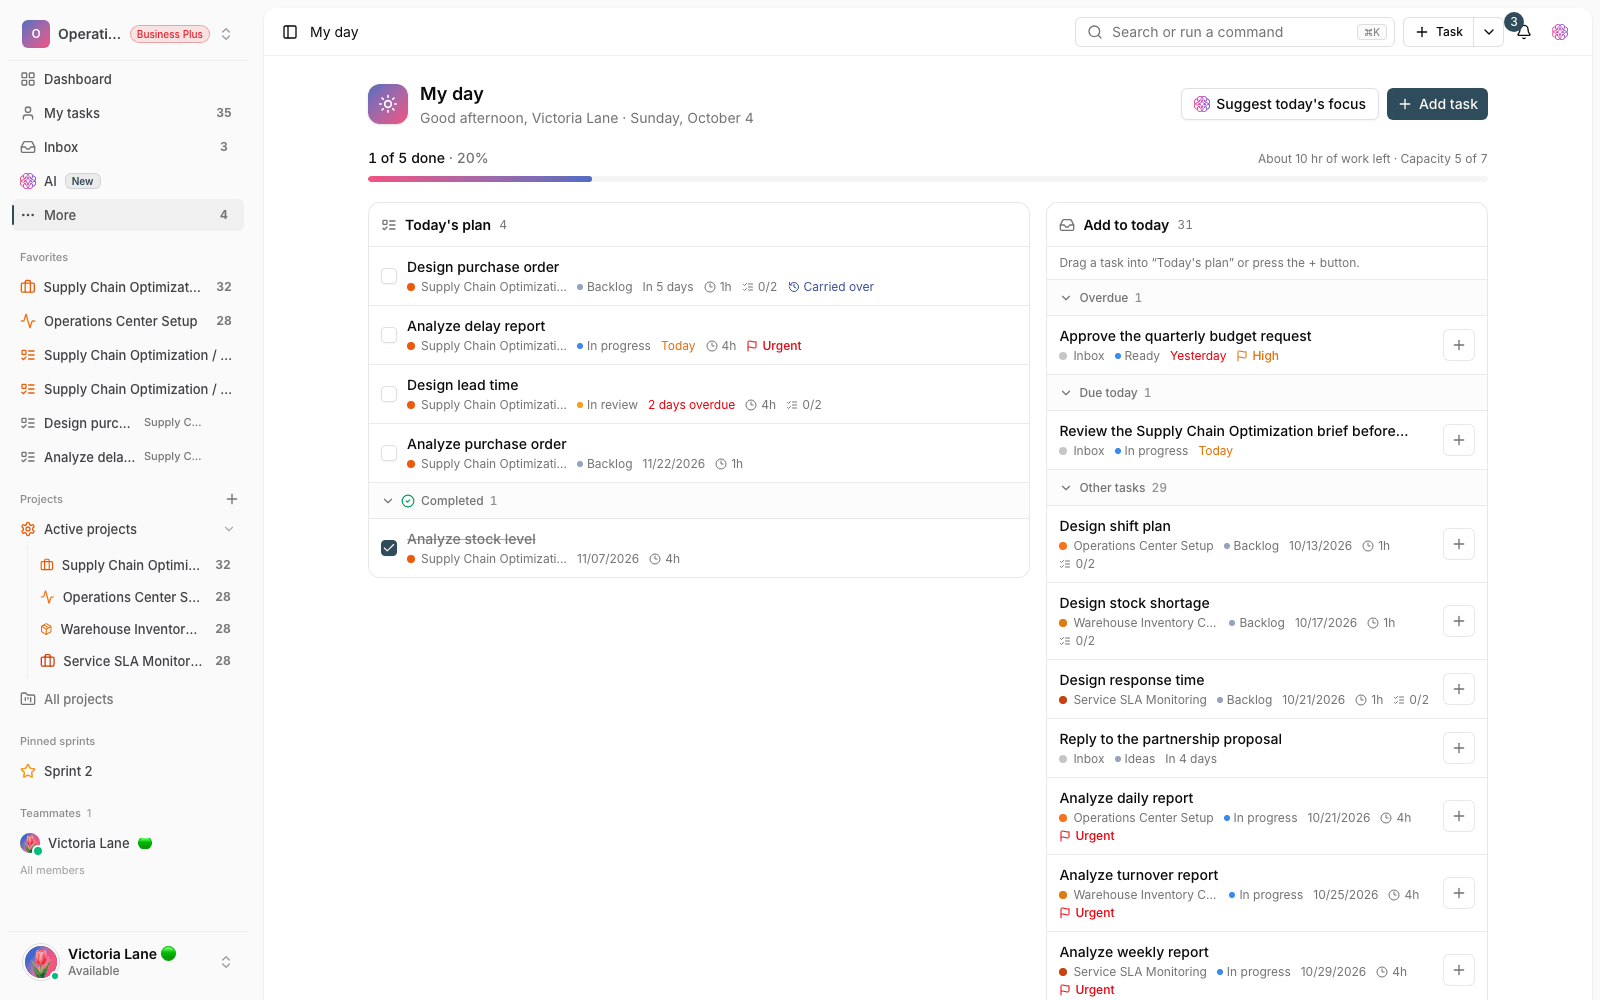Add Design shift plan to today

pyautogui.click(x=1459, y=544)
